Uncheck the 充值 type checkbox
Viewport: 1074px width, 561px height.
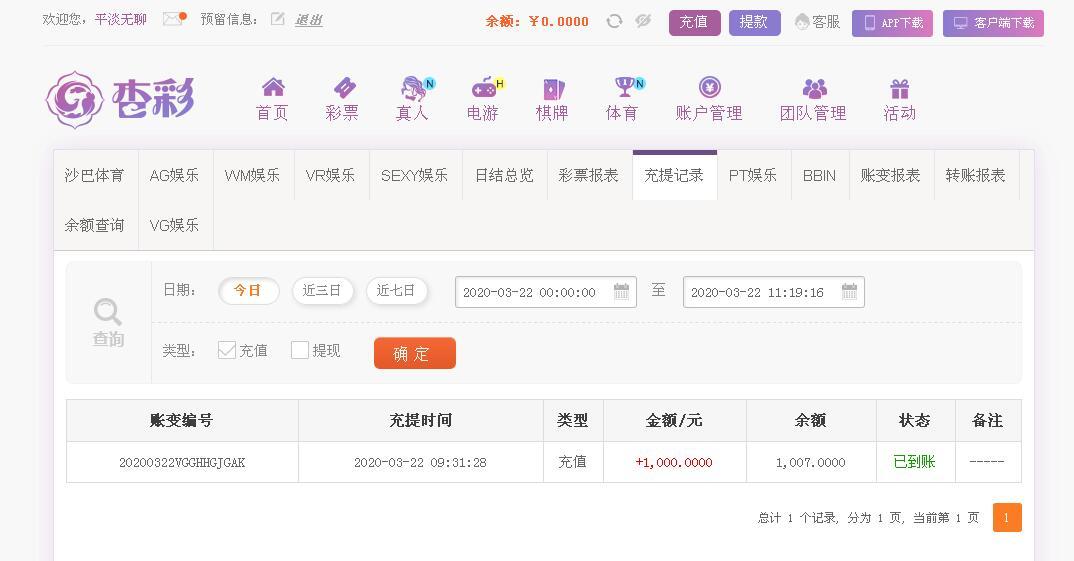point(227,350)
